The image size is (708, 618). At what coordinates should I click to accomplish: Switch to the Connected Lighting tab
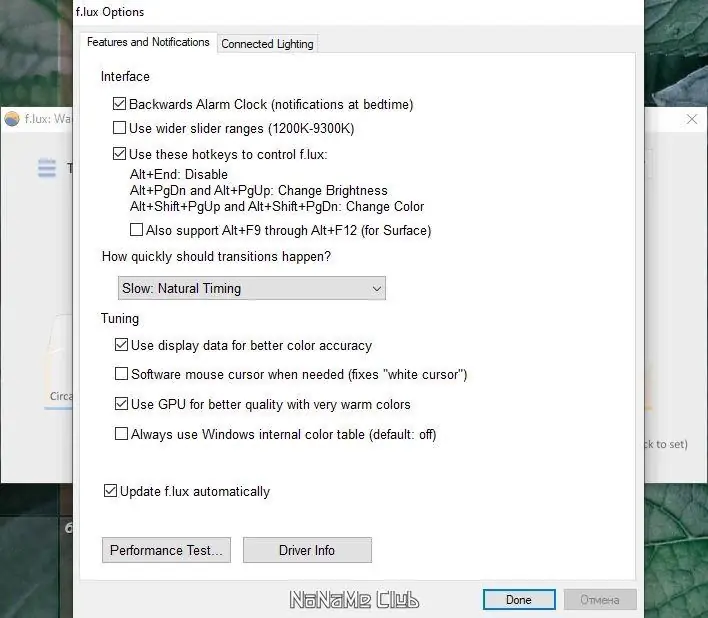(267, 44)
